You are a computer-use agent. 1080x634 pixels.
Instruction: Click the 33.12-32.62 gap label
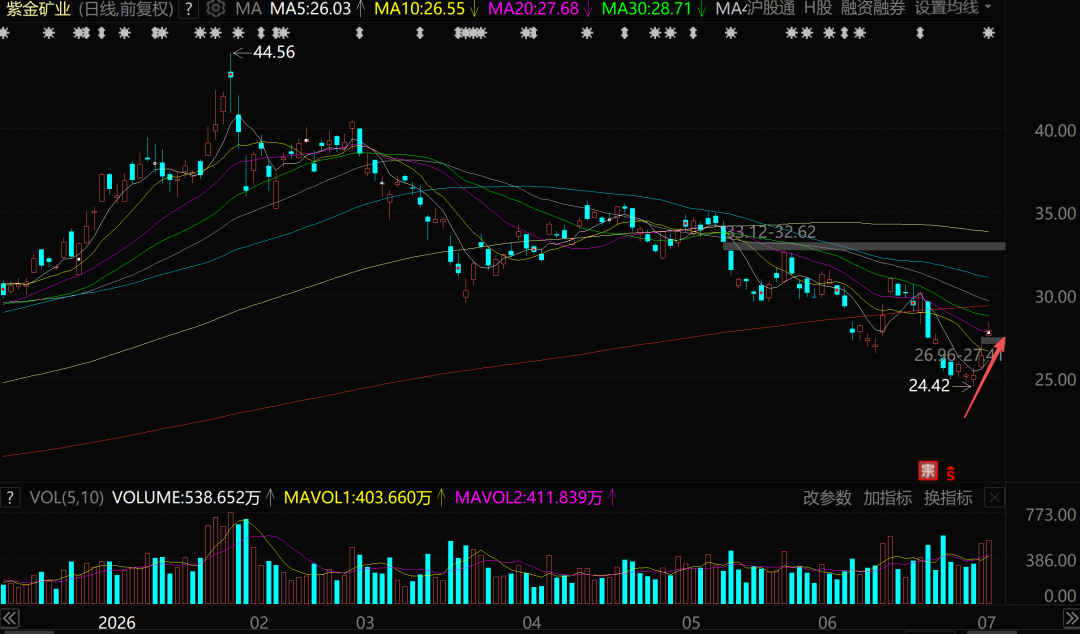771,232
